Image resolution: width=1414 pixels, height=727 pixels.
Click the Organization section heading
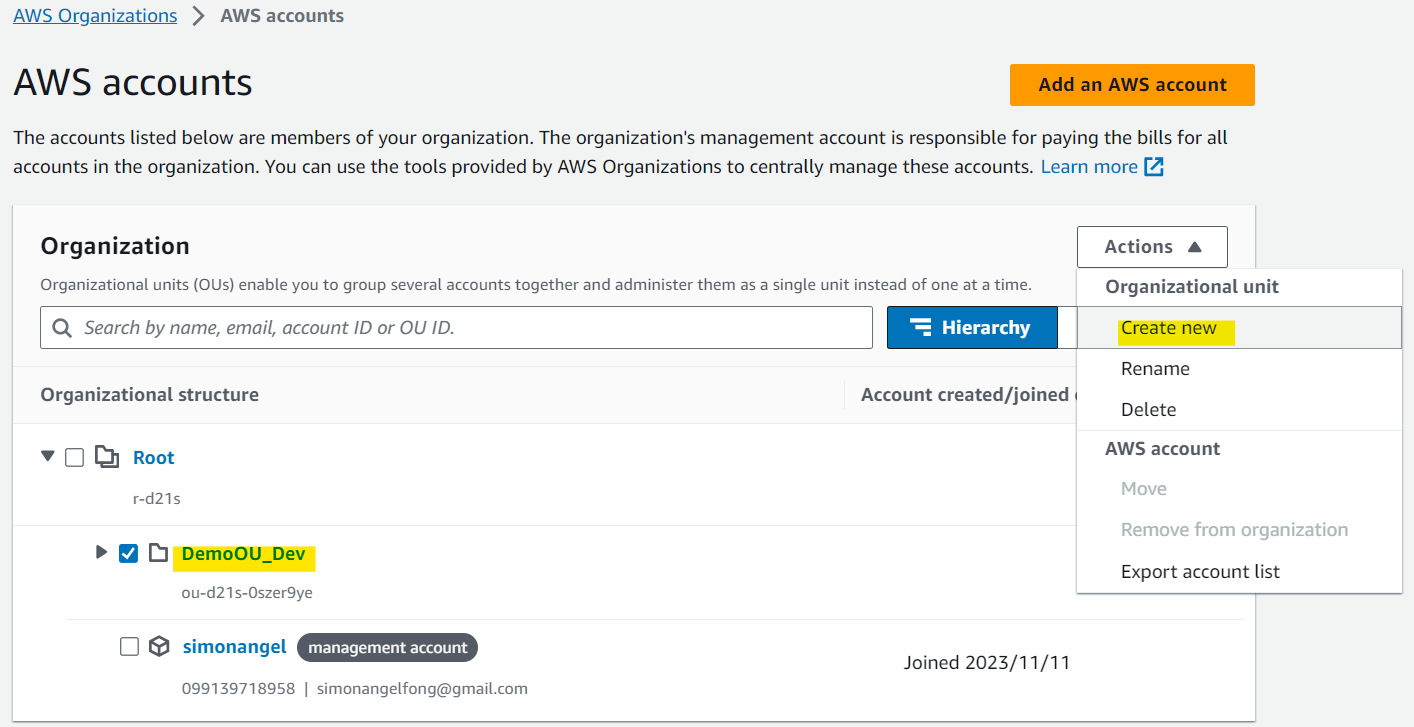[115, 246]
